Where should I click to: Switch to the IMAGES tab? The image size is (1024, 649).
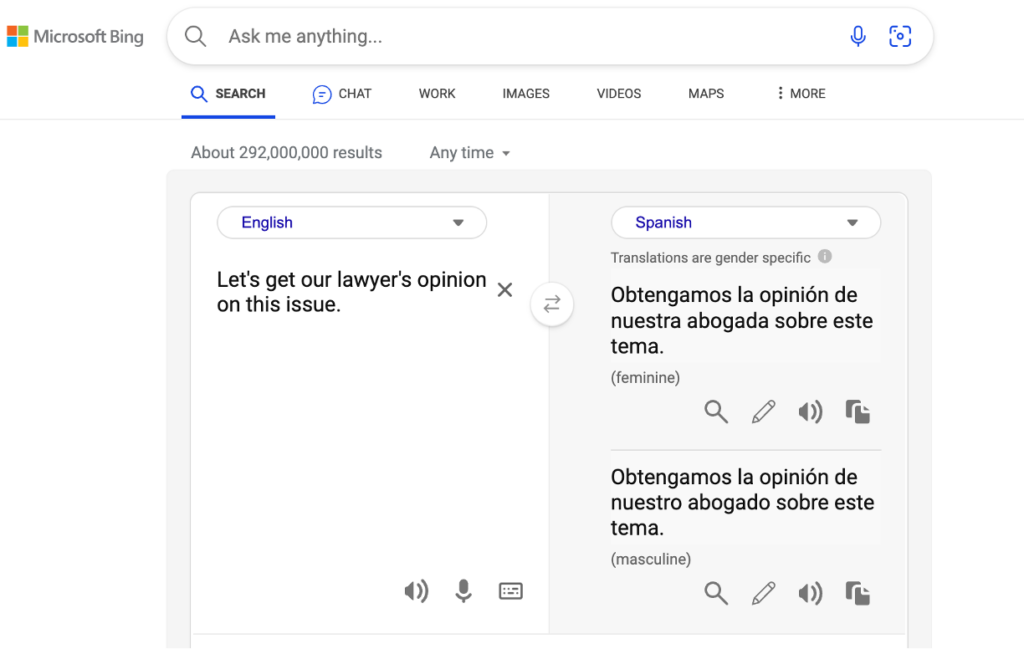pos(525,93)
